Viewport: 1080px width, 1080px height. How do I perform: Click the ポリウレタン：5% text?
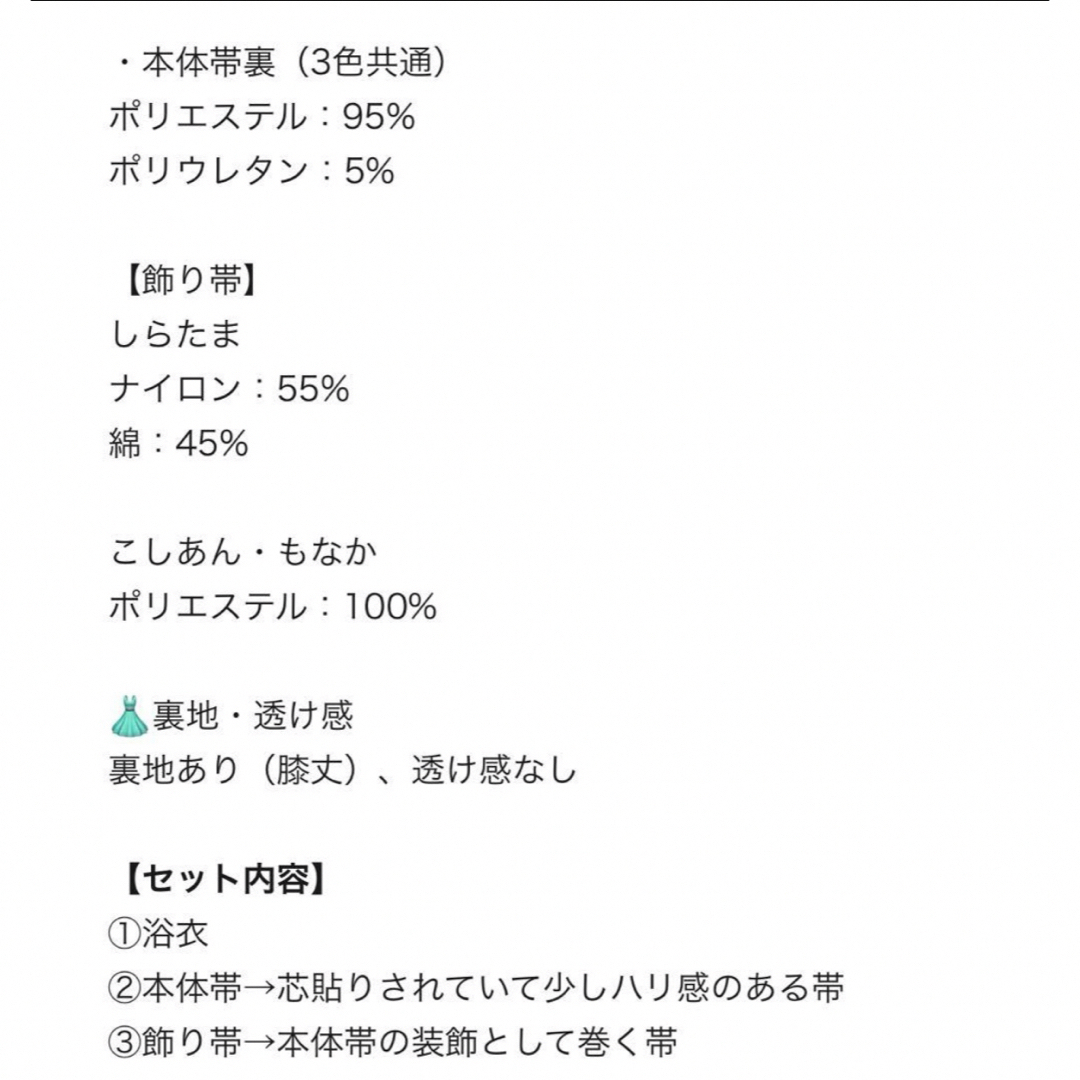click(x=251, y=171)
